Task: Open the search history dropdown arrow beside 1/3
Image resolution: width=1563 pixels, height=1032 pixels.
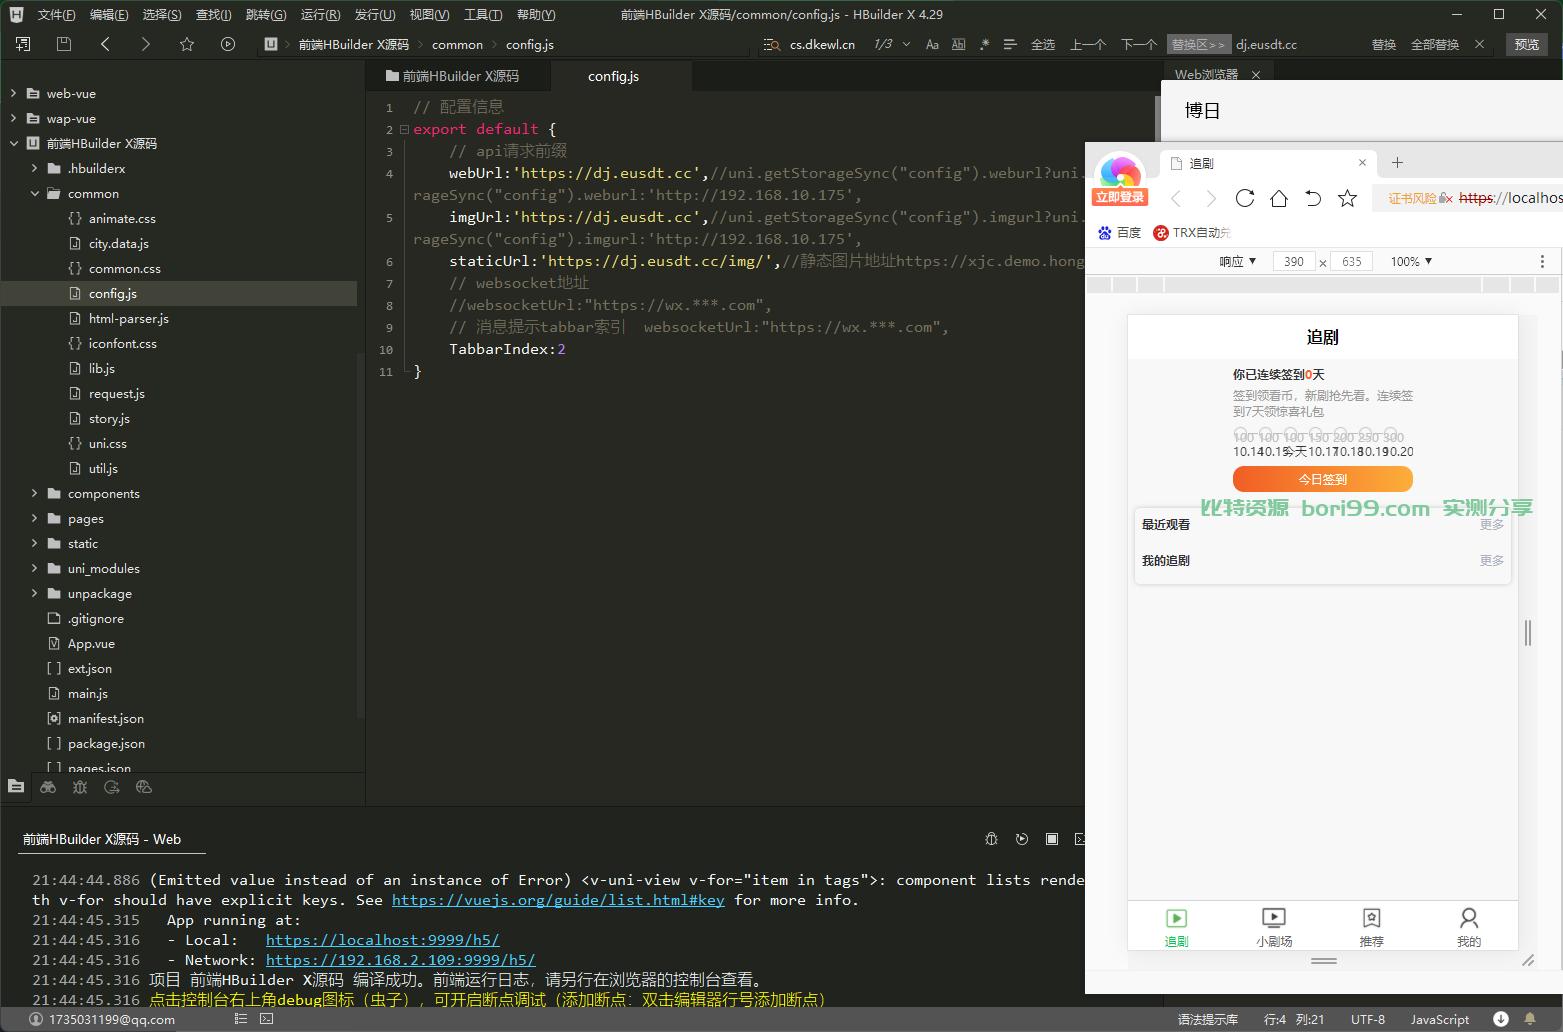Action: pyautogui.click(x=906, y=44)
